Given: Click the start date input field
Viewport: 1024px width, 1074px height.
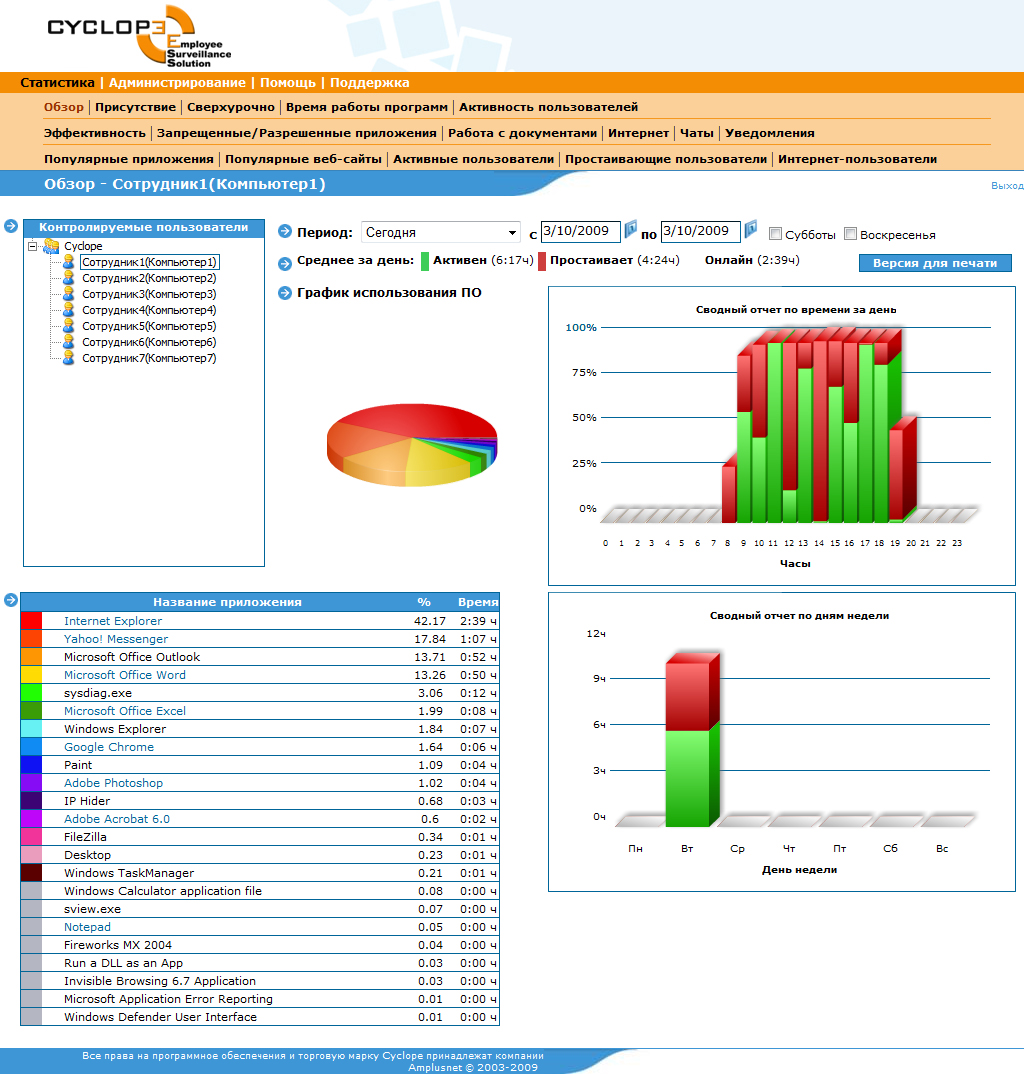Looking at the screenshot, I should coord(581,231).
